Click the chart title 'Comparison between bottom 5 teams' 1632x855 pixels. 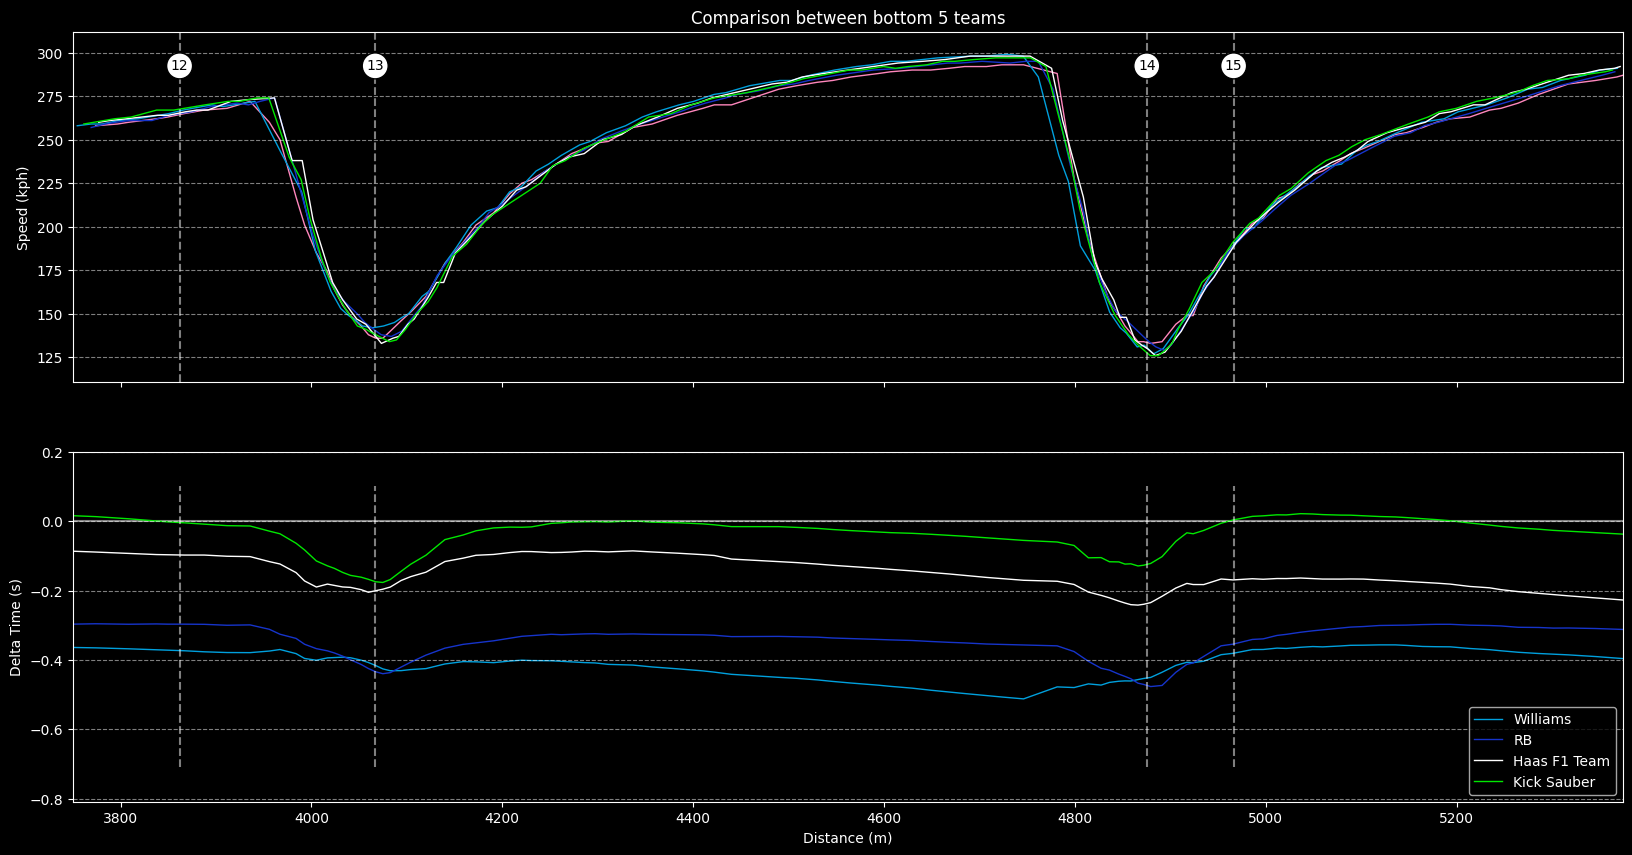click(x=848, y=18)
